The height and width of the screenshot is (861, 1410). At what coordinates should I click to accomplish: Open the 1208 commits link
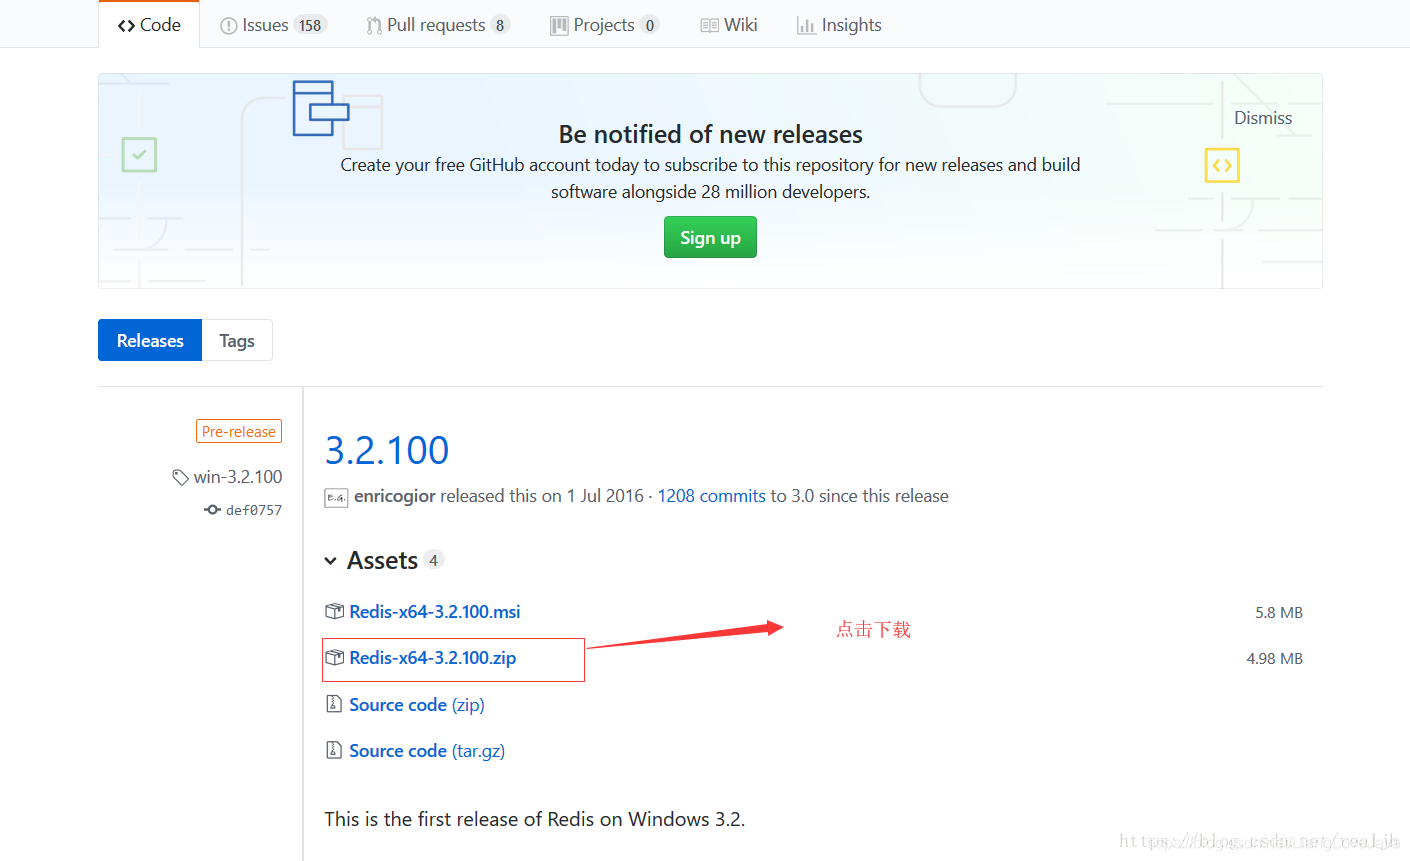tap(711, 496)
